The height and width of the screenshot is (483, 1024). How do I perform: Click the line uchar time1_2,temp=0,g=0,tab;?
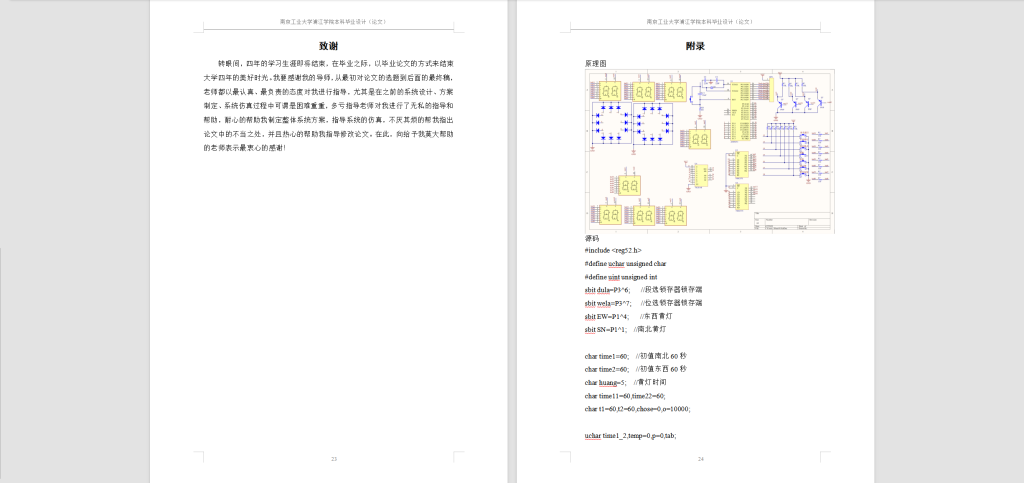pyautogui.click(x=630, y=435)
